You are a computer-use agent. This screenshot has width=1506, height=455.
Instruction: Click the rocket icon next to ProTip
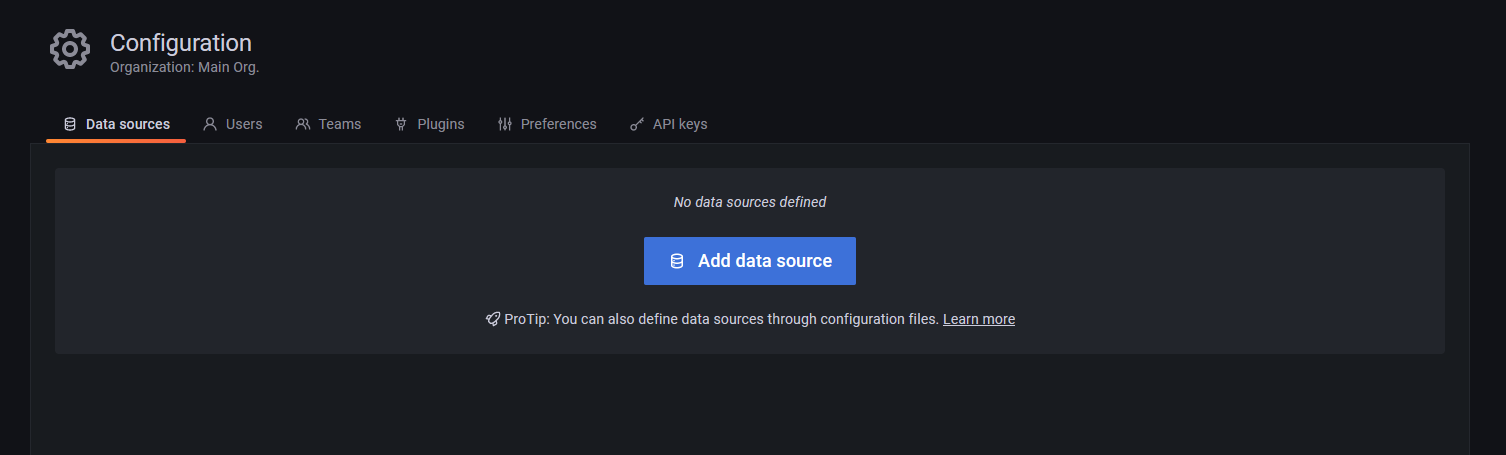click(492, 319)
